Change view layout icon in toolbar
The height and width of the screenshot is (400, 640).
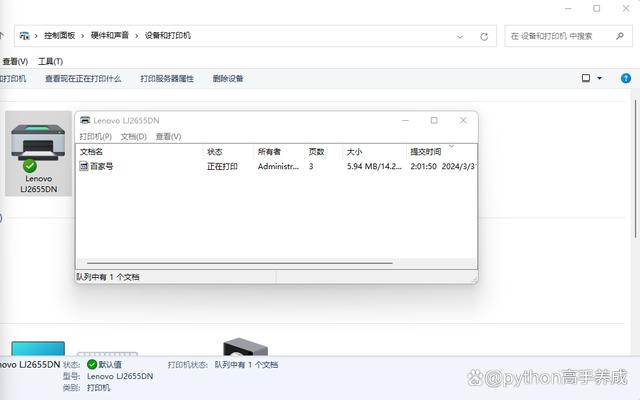[x=586, y=78]
